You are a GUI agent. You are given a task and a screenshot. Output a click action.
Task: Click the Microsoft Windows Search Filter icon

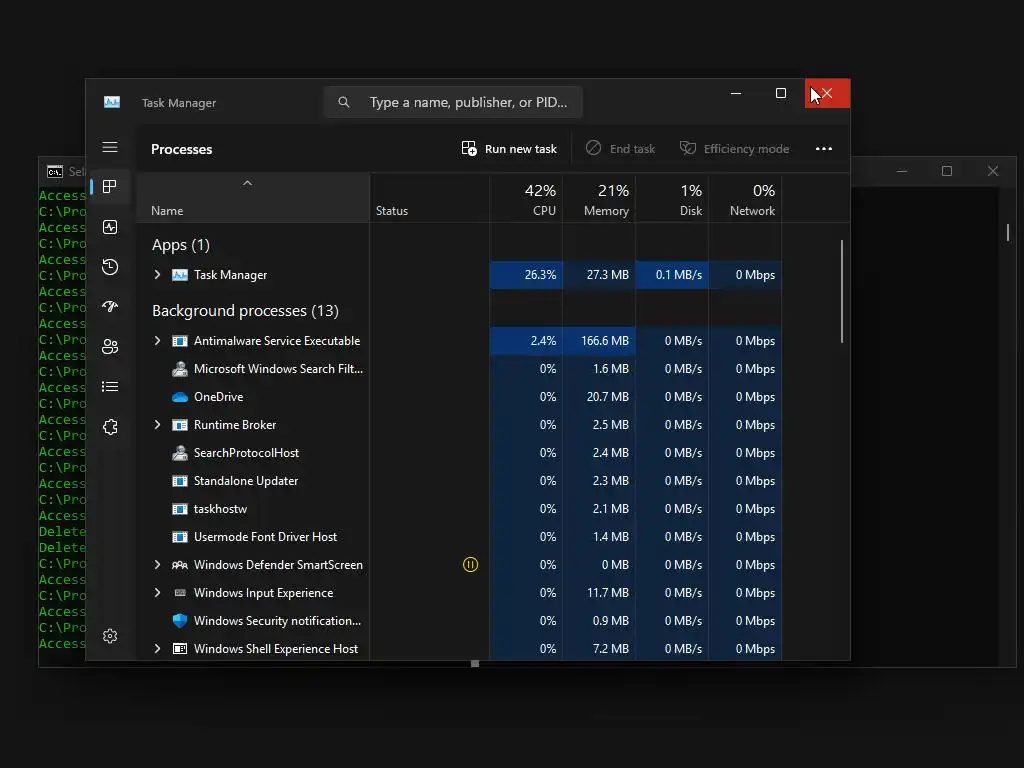180,369
